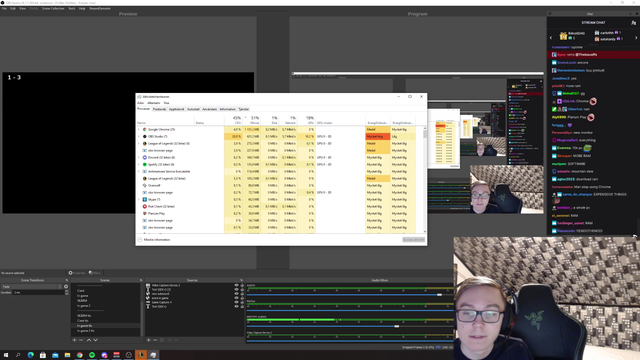
Task: Switch to League of Legends taskbar icon
Action: pos(141,355)
